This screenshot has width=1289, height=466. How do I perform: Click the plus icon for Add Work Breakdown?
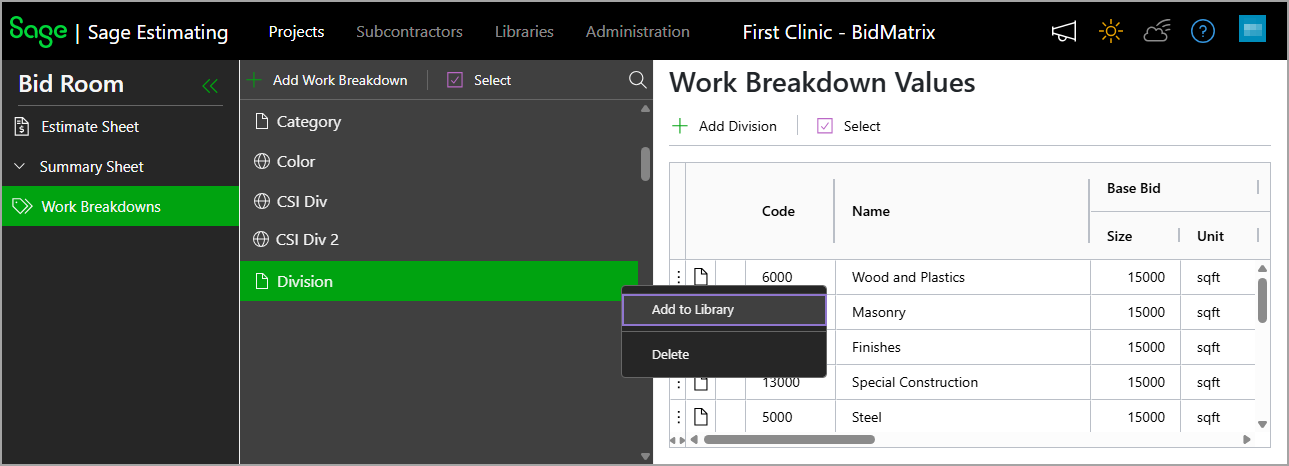[x=254, y=80]
